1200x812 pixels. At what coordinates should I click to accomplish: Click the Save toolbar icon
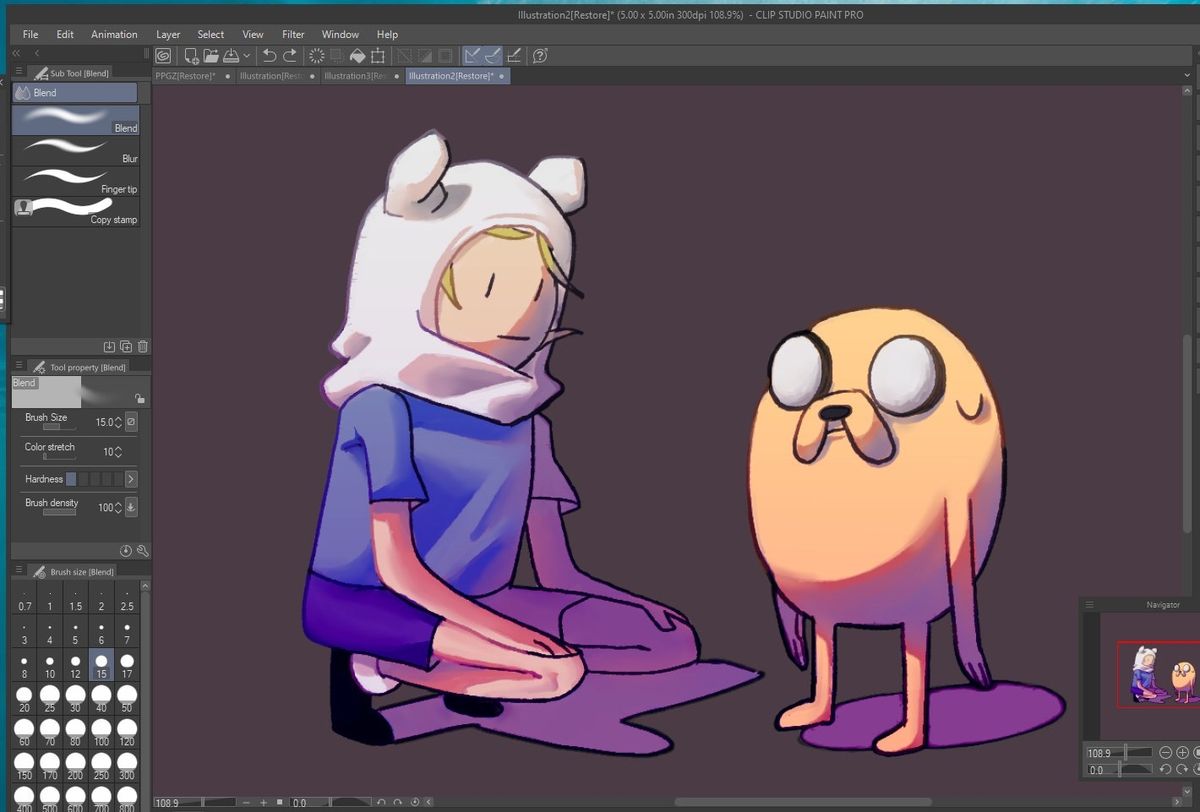click(230, 56)
